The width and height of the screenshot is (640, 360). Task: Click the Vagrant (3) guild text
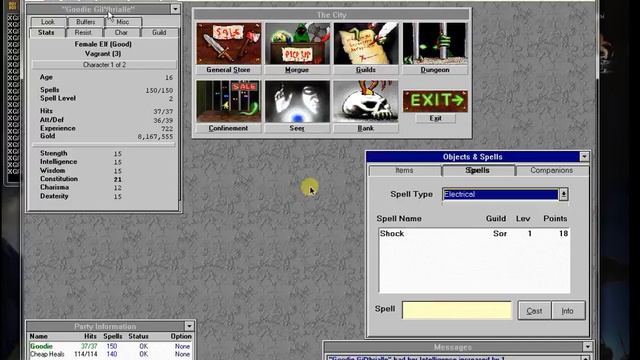tap(103, 53)
